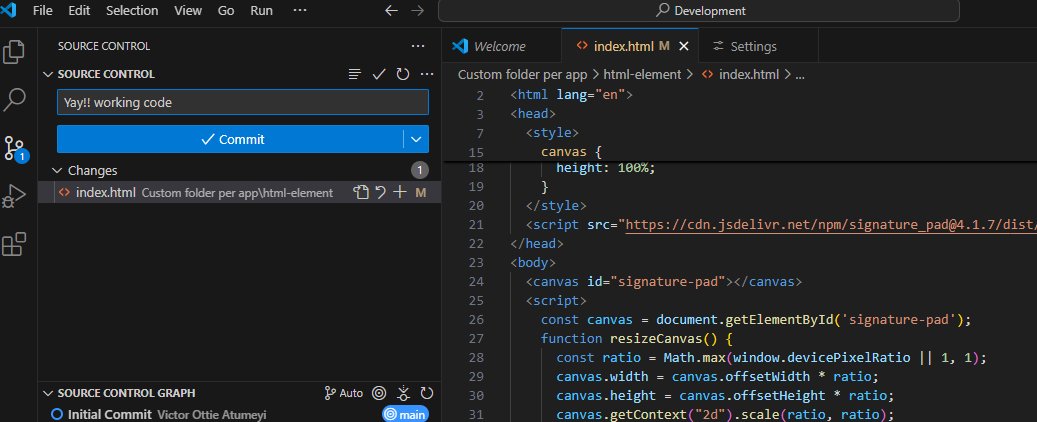Switch to the Welcome tab
Image resolution: width=1037 pixels, height=422 pixels.
tap(501, 46)
